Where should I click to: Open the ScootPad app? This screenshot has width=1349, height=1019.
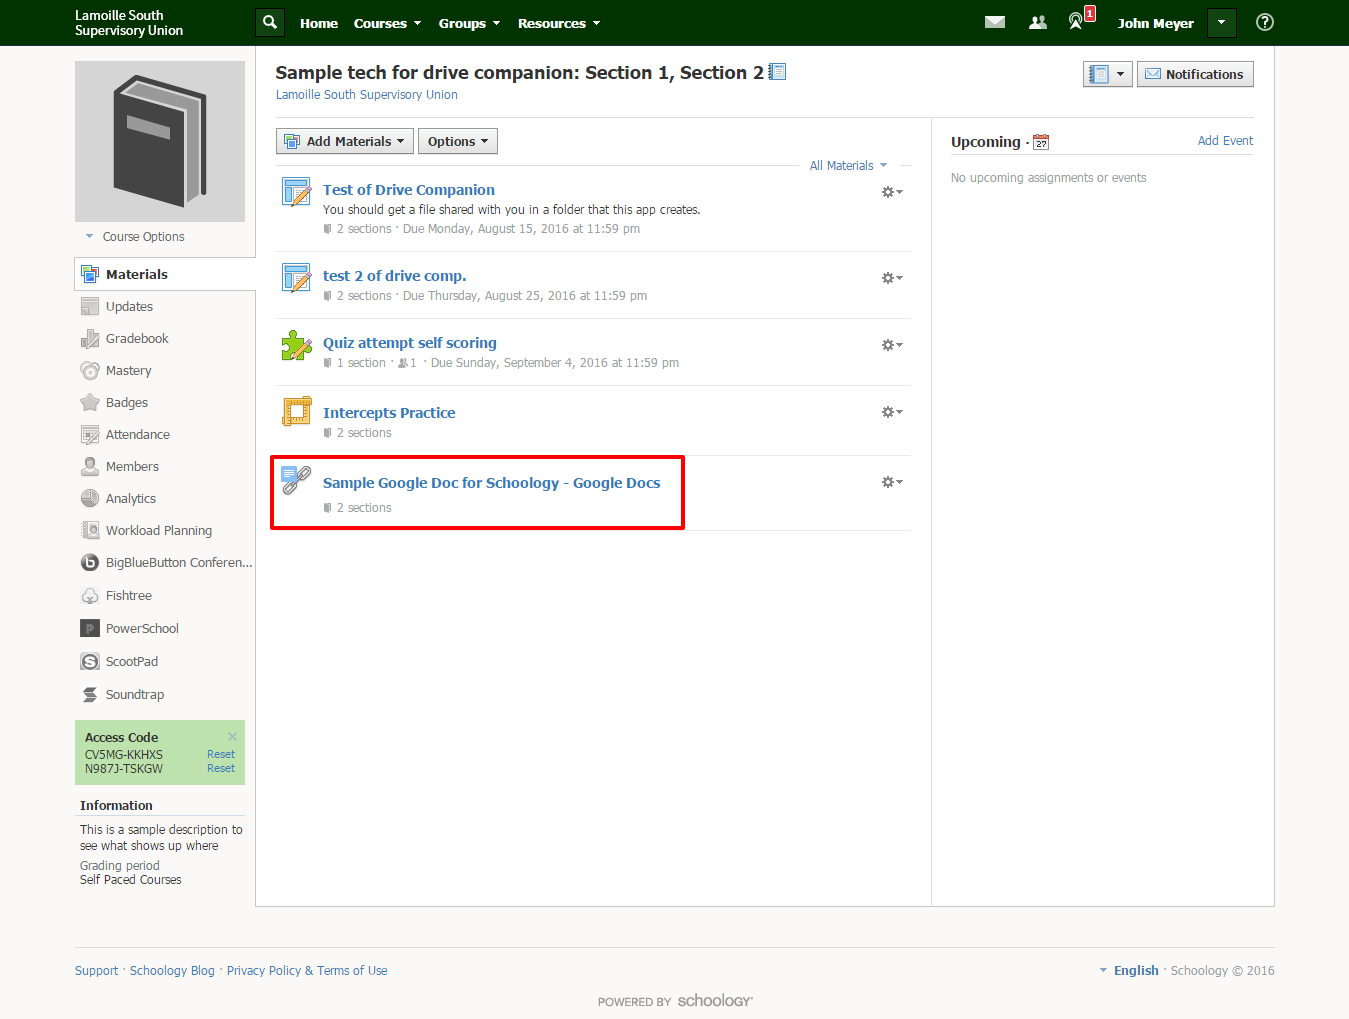(x=131, y=662)
